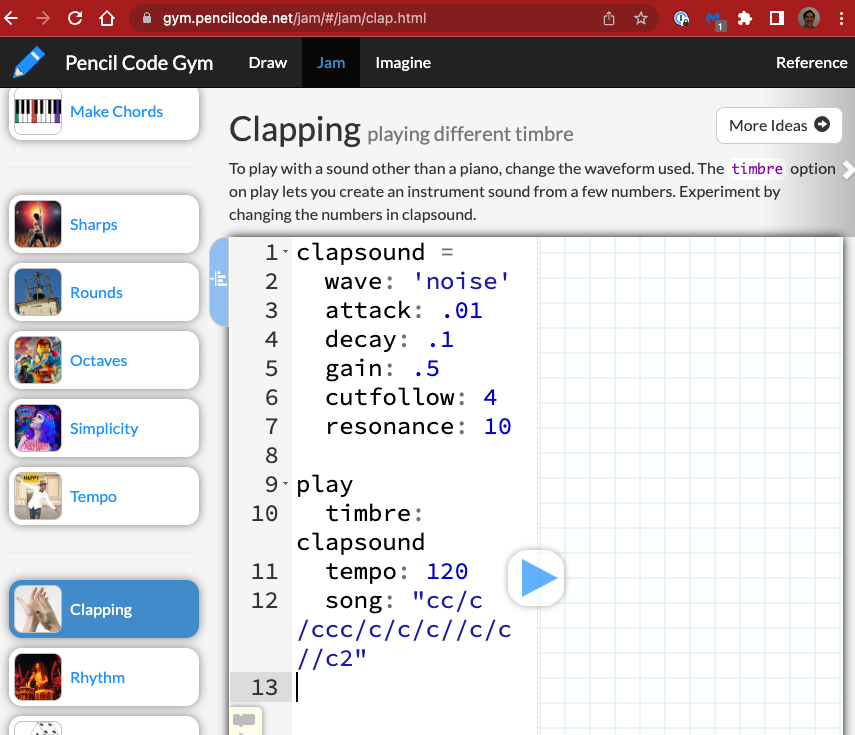Click the Pencil Code Gym pencil logo
The image size is (855, 735).
30,62
